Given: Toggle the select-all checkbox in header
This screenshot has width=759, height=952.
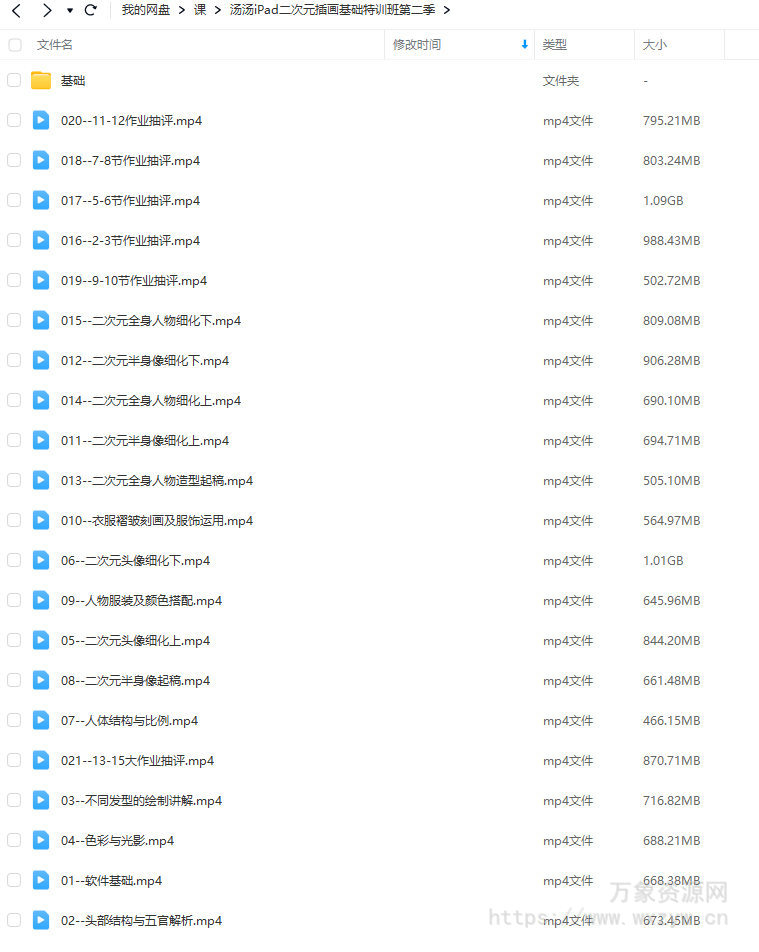Looking at the screenshot, I should 15,45.
